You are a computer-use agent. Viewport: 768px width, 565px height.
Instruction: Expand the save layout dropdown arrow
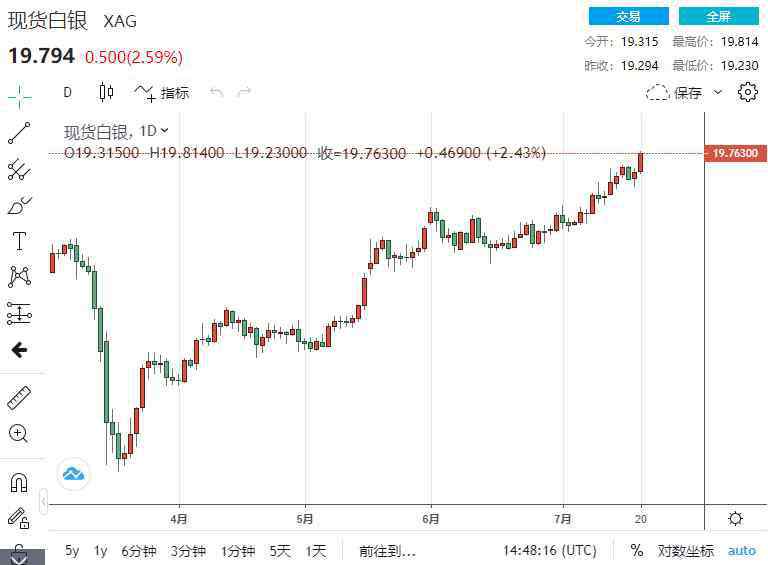click(x=717, y=92)
